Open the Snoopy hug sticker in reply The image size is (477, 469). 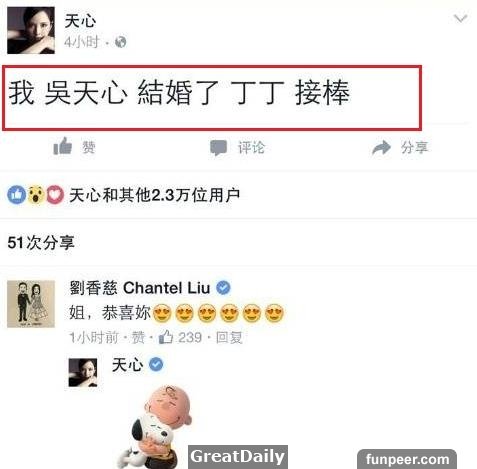click(155, 427)
